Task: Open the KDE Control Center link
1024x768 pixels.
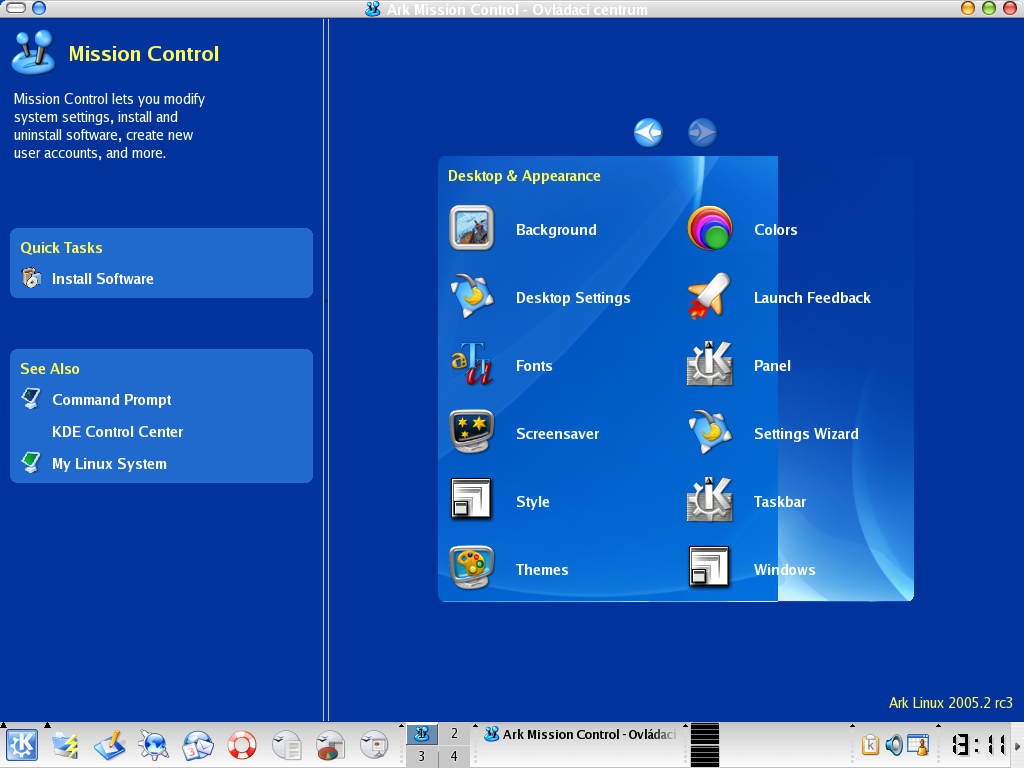Action: click(118, 432)
